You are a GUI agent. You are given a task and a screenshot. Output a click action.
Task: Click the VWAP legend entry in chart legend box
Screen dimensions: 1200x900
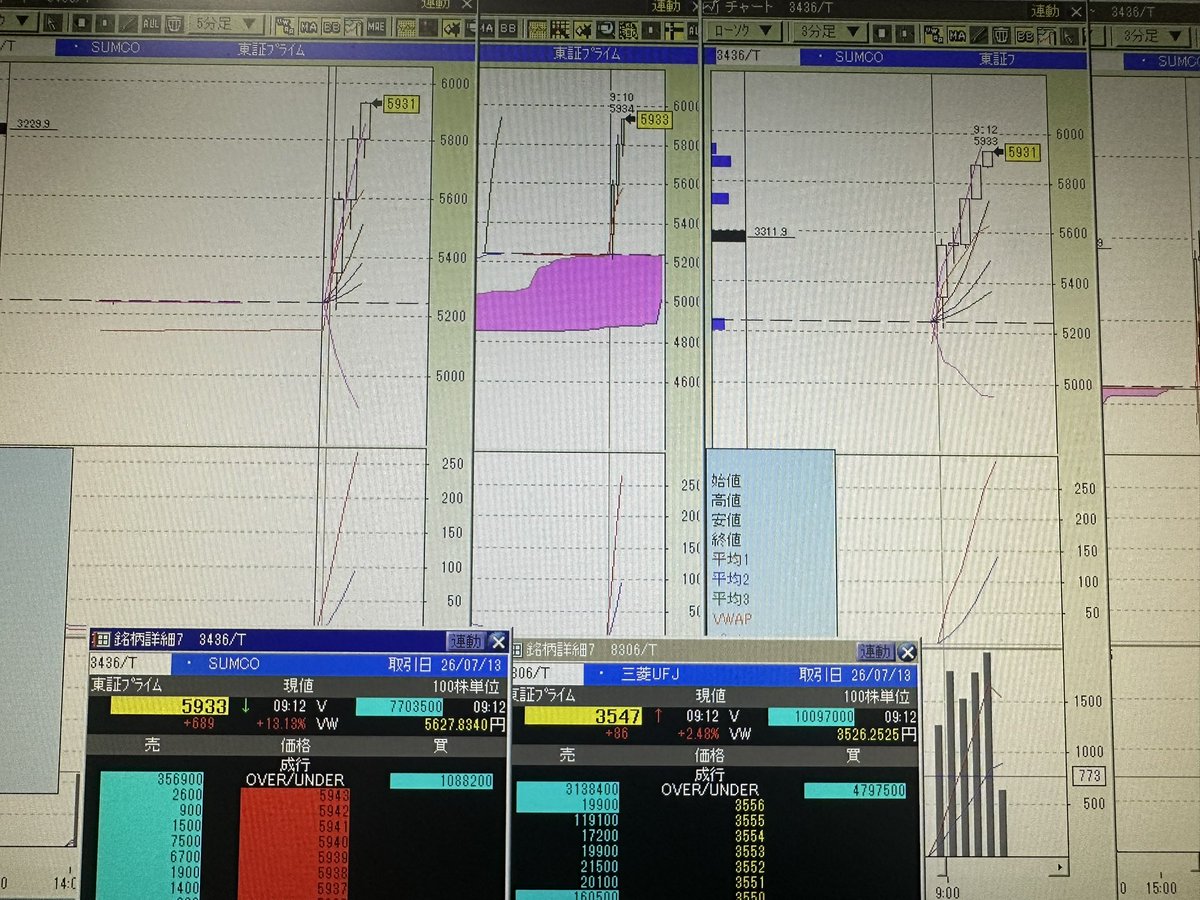pyautogui.click(x=730, y=618)
